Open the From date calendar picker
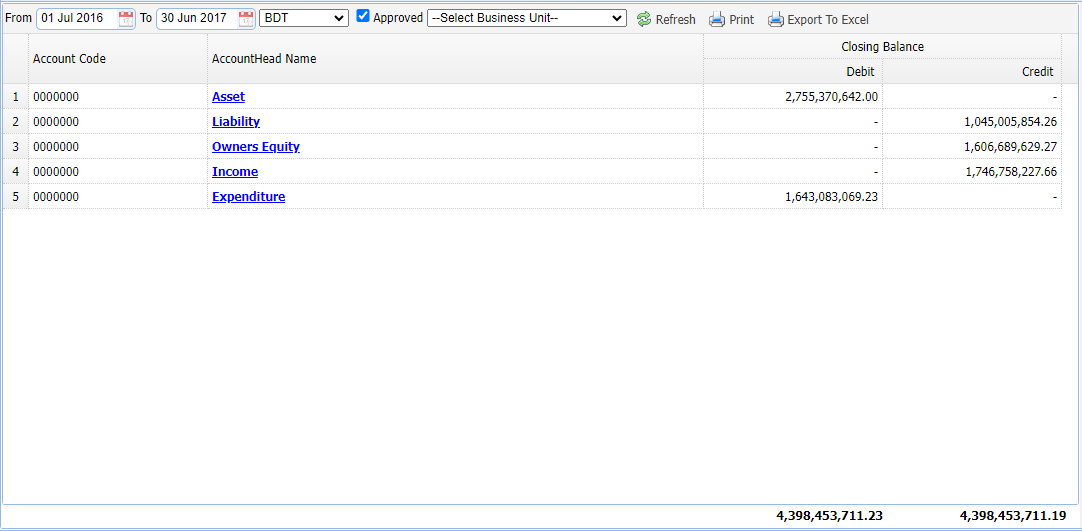Image resolution: width=1082 pixels, height=531 pixels. pyautogui.click(x=126, y=19)
